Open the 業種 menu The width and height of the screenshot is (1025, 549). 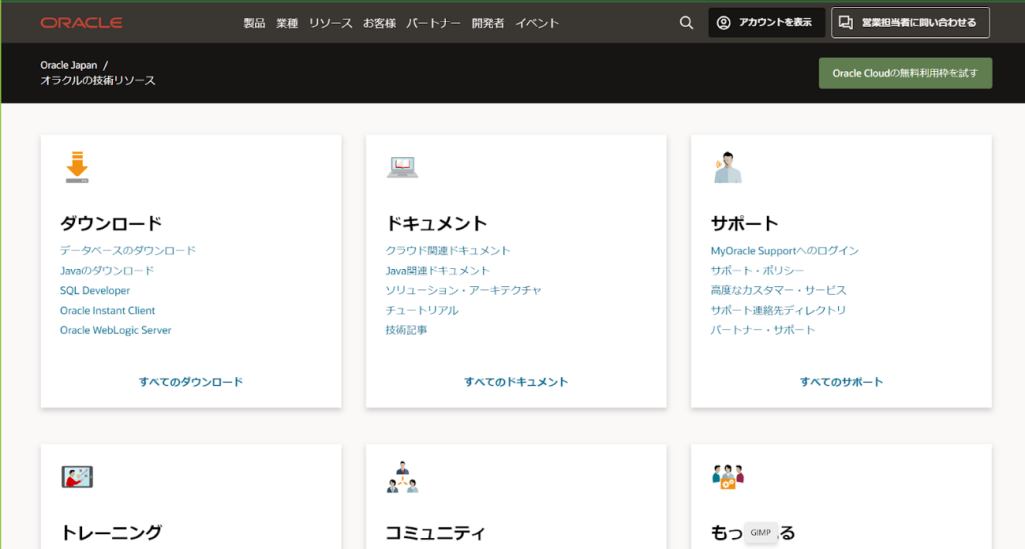287,23
